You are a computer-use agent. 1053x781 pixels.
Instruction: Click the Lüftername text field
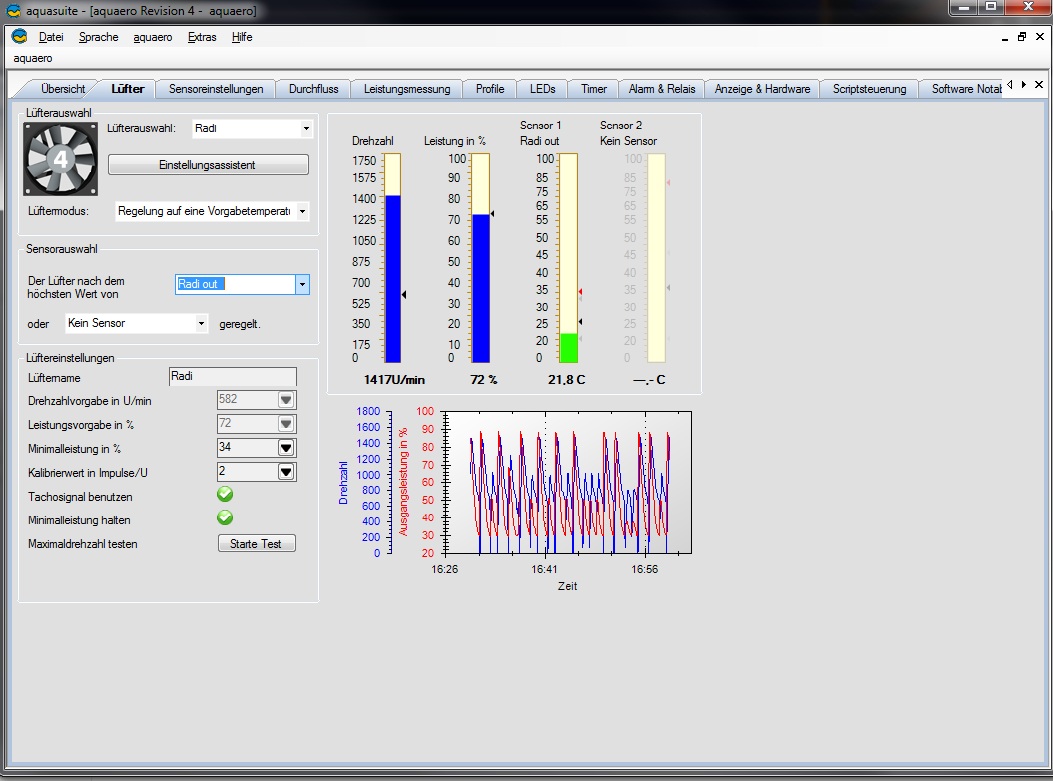233,377
